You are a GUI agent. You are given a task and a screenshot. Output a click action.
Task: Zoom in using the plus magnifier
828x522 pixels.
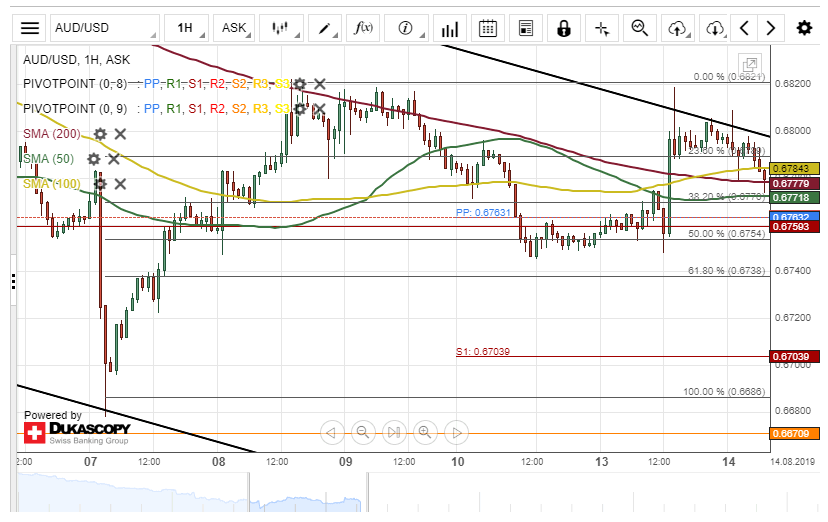pyautogui.click(x=425, y=433)
